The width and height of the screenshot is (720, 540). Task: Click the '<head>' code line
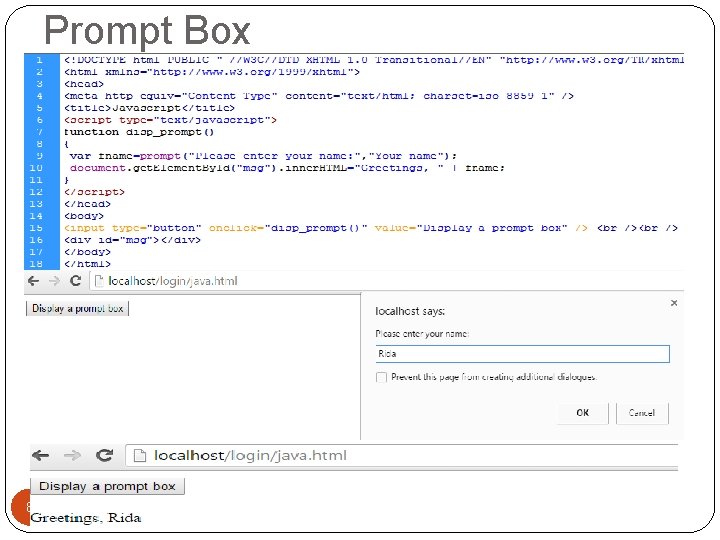[x=84, y=84]
